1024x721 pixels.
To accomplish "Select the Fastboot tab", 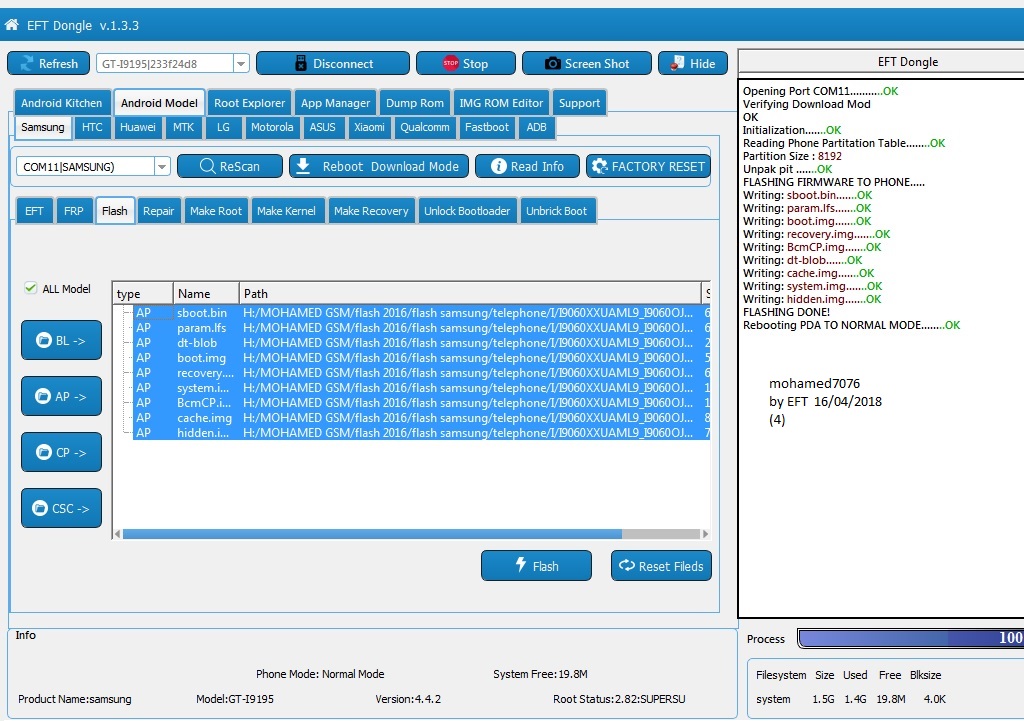I will 487,127.
